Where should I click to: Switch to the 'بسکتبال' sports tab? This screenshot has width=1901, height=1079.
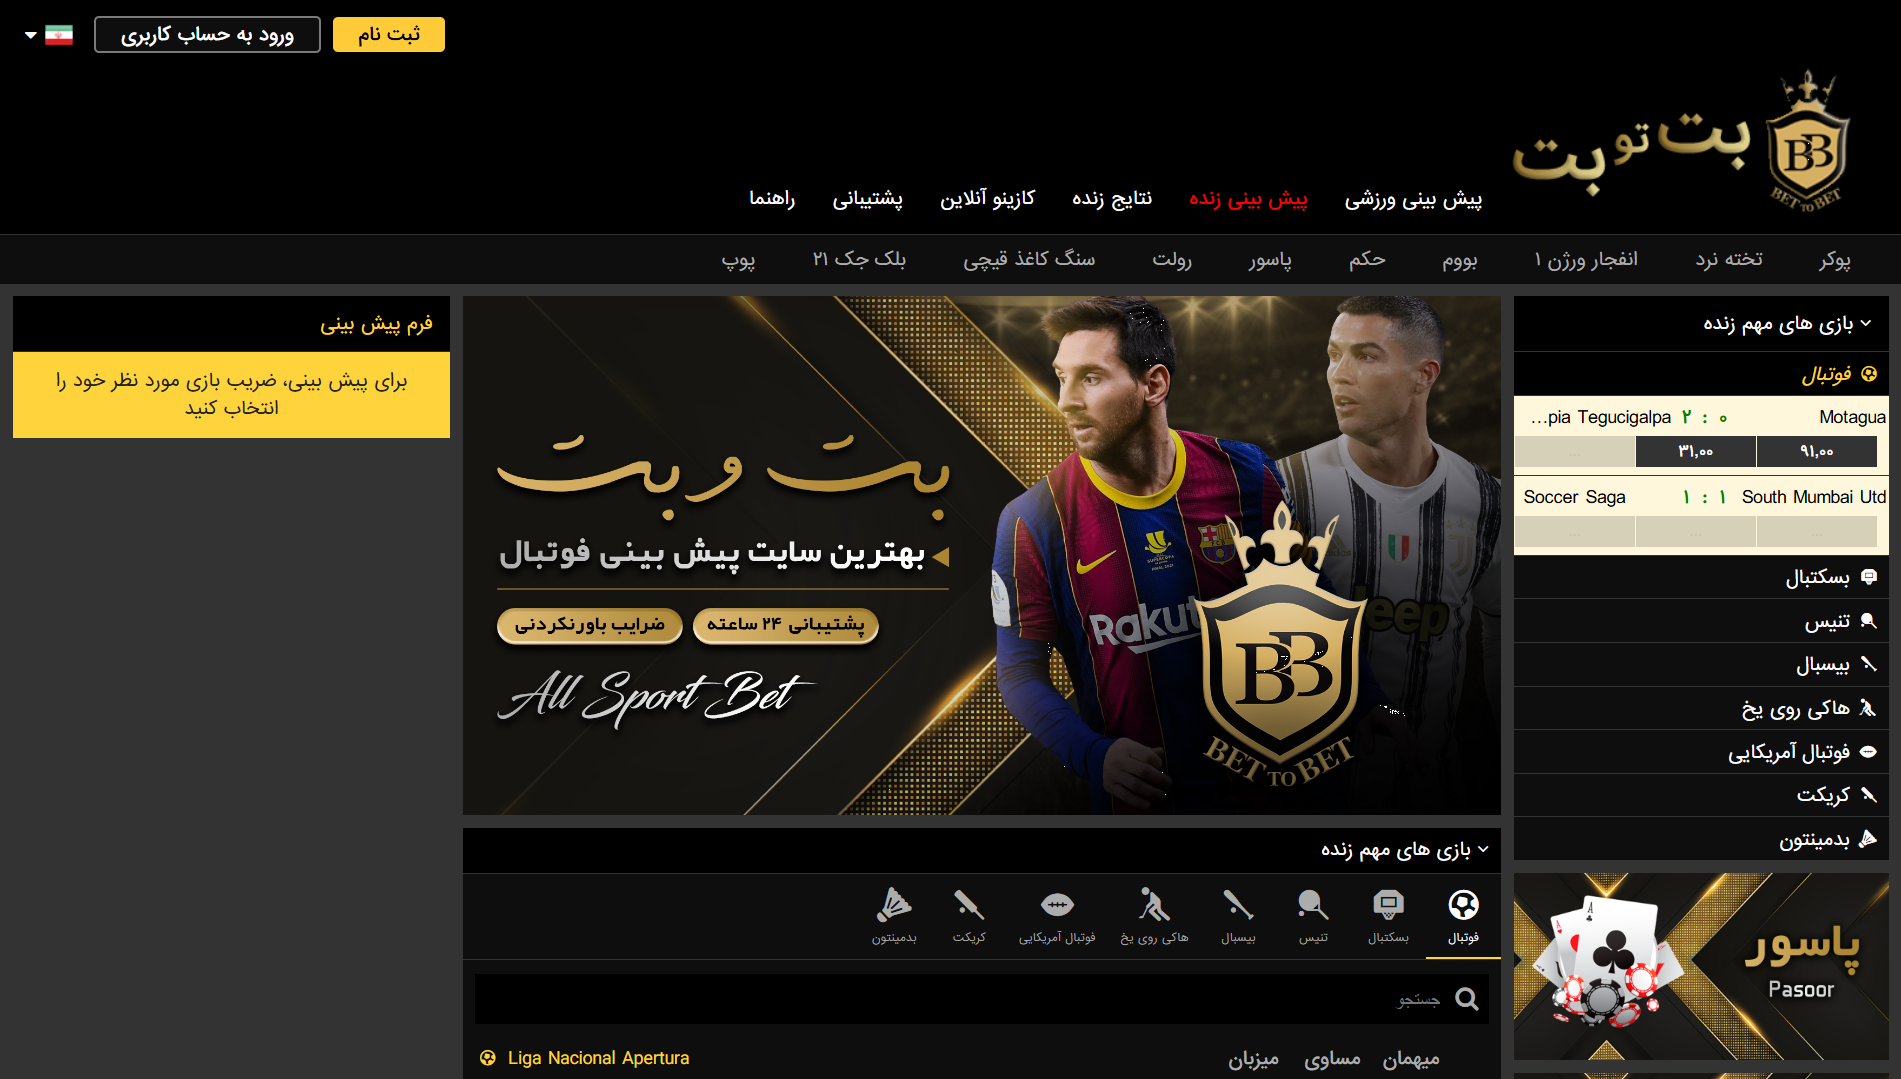click(x=1388, y=916)
